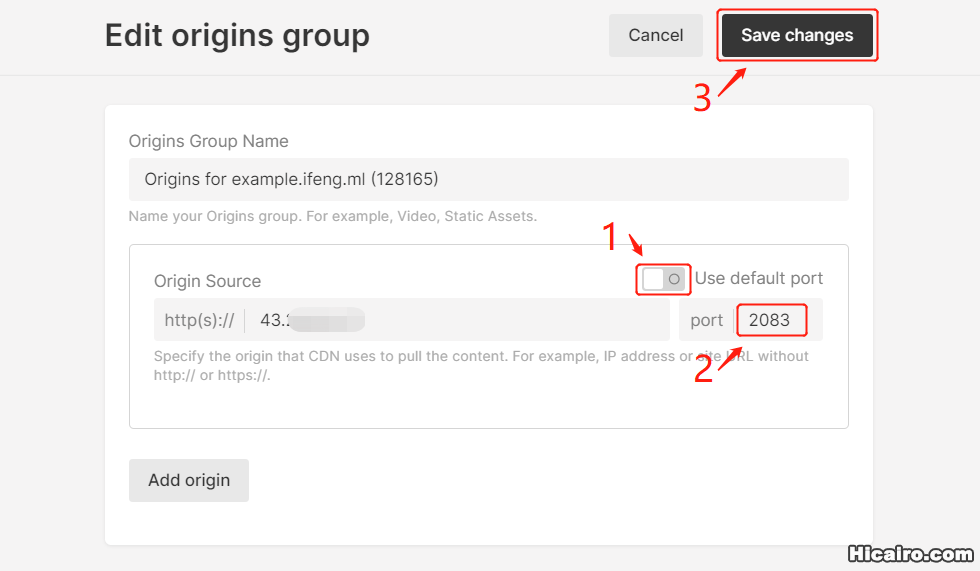
Task: Click the 'Edit origins group' heading
Action: (x=237, y=36)
